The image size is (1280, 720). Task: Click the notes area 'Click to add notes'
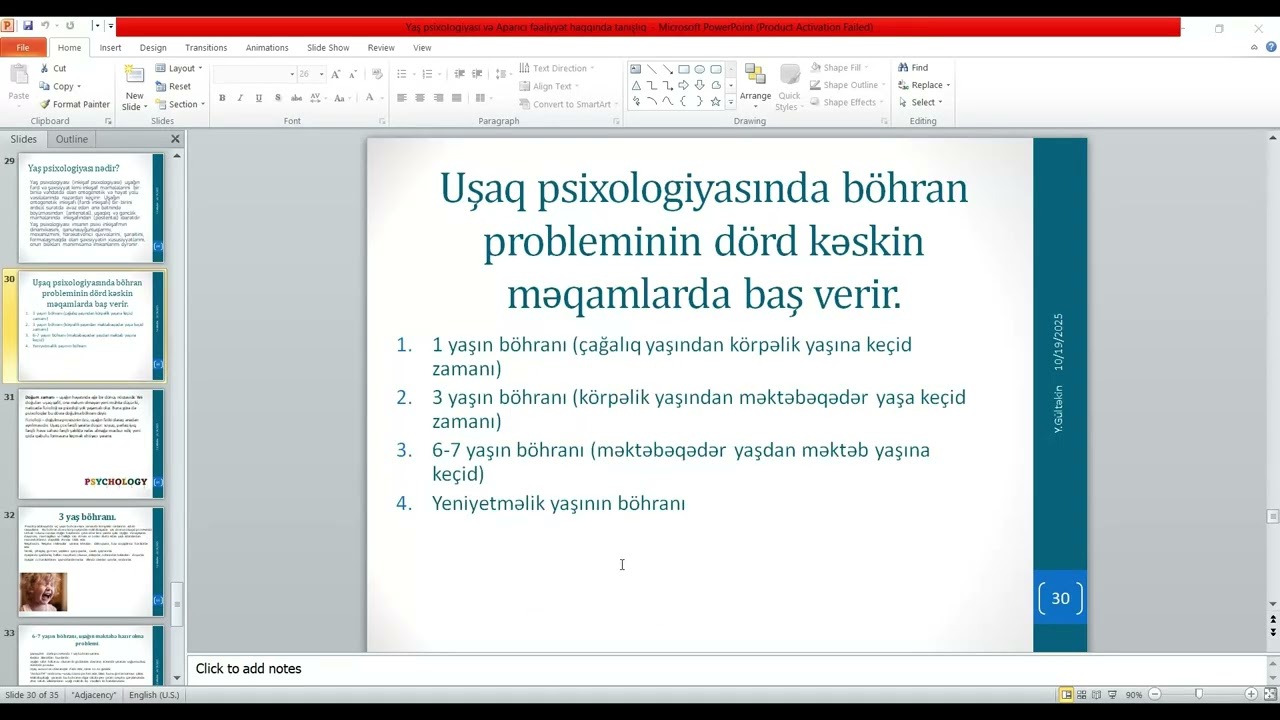[x=728, y=668]
